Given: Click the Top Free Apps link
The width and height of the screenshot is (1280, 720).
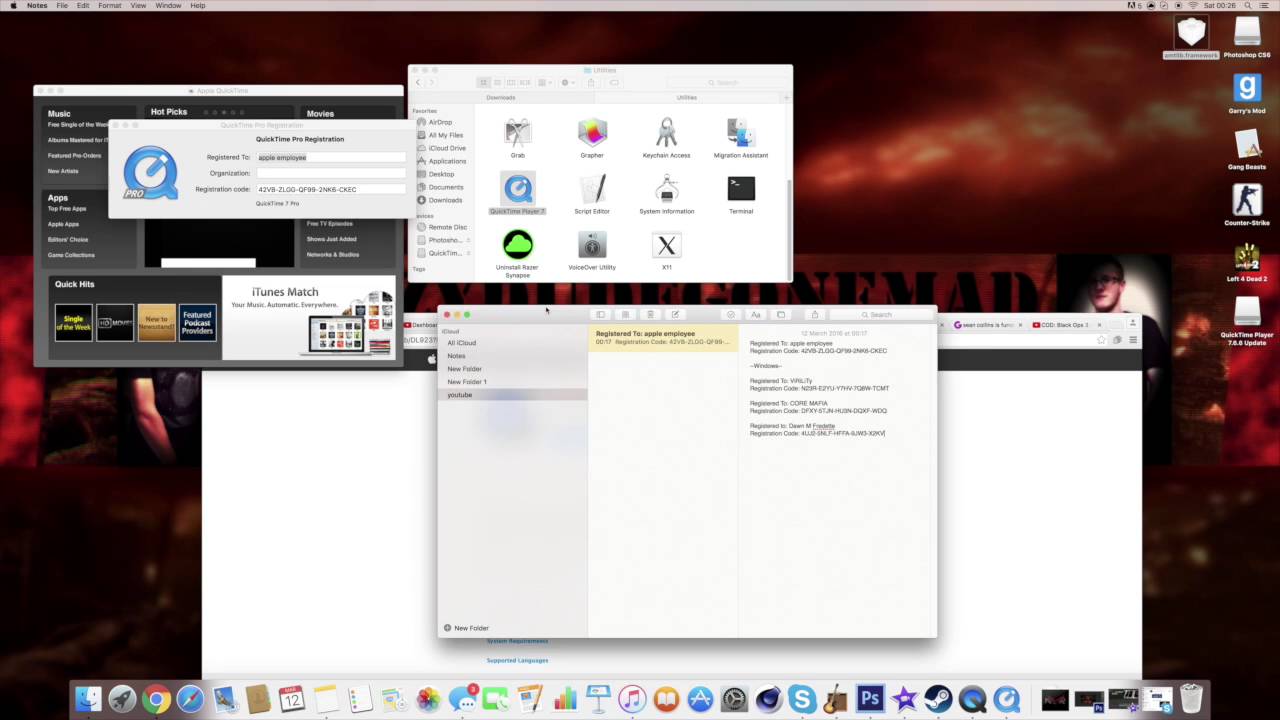Looking at the screenshot, I should [67, 209].
